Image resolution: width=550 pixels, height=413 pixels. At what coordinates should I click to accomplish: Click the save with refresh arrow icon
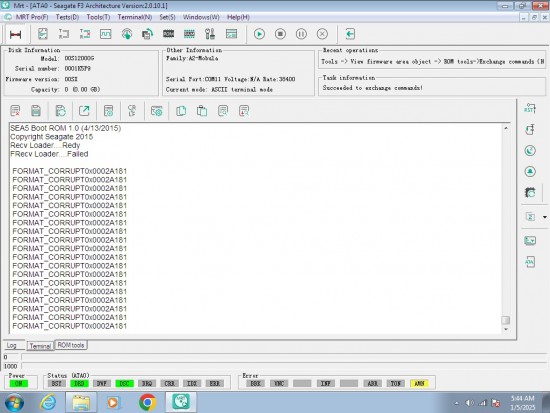coord(60,111)
